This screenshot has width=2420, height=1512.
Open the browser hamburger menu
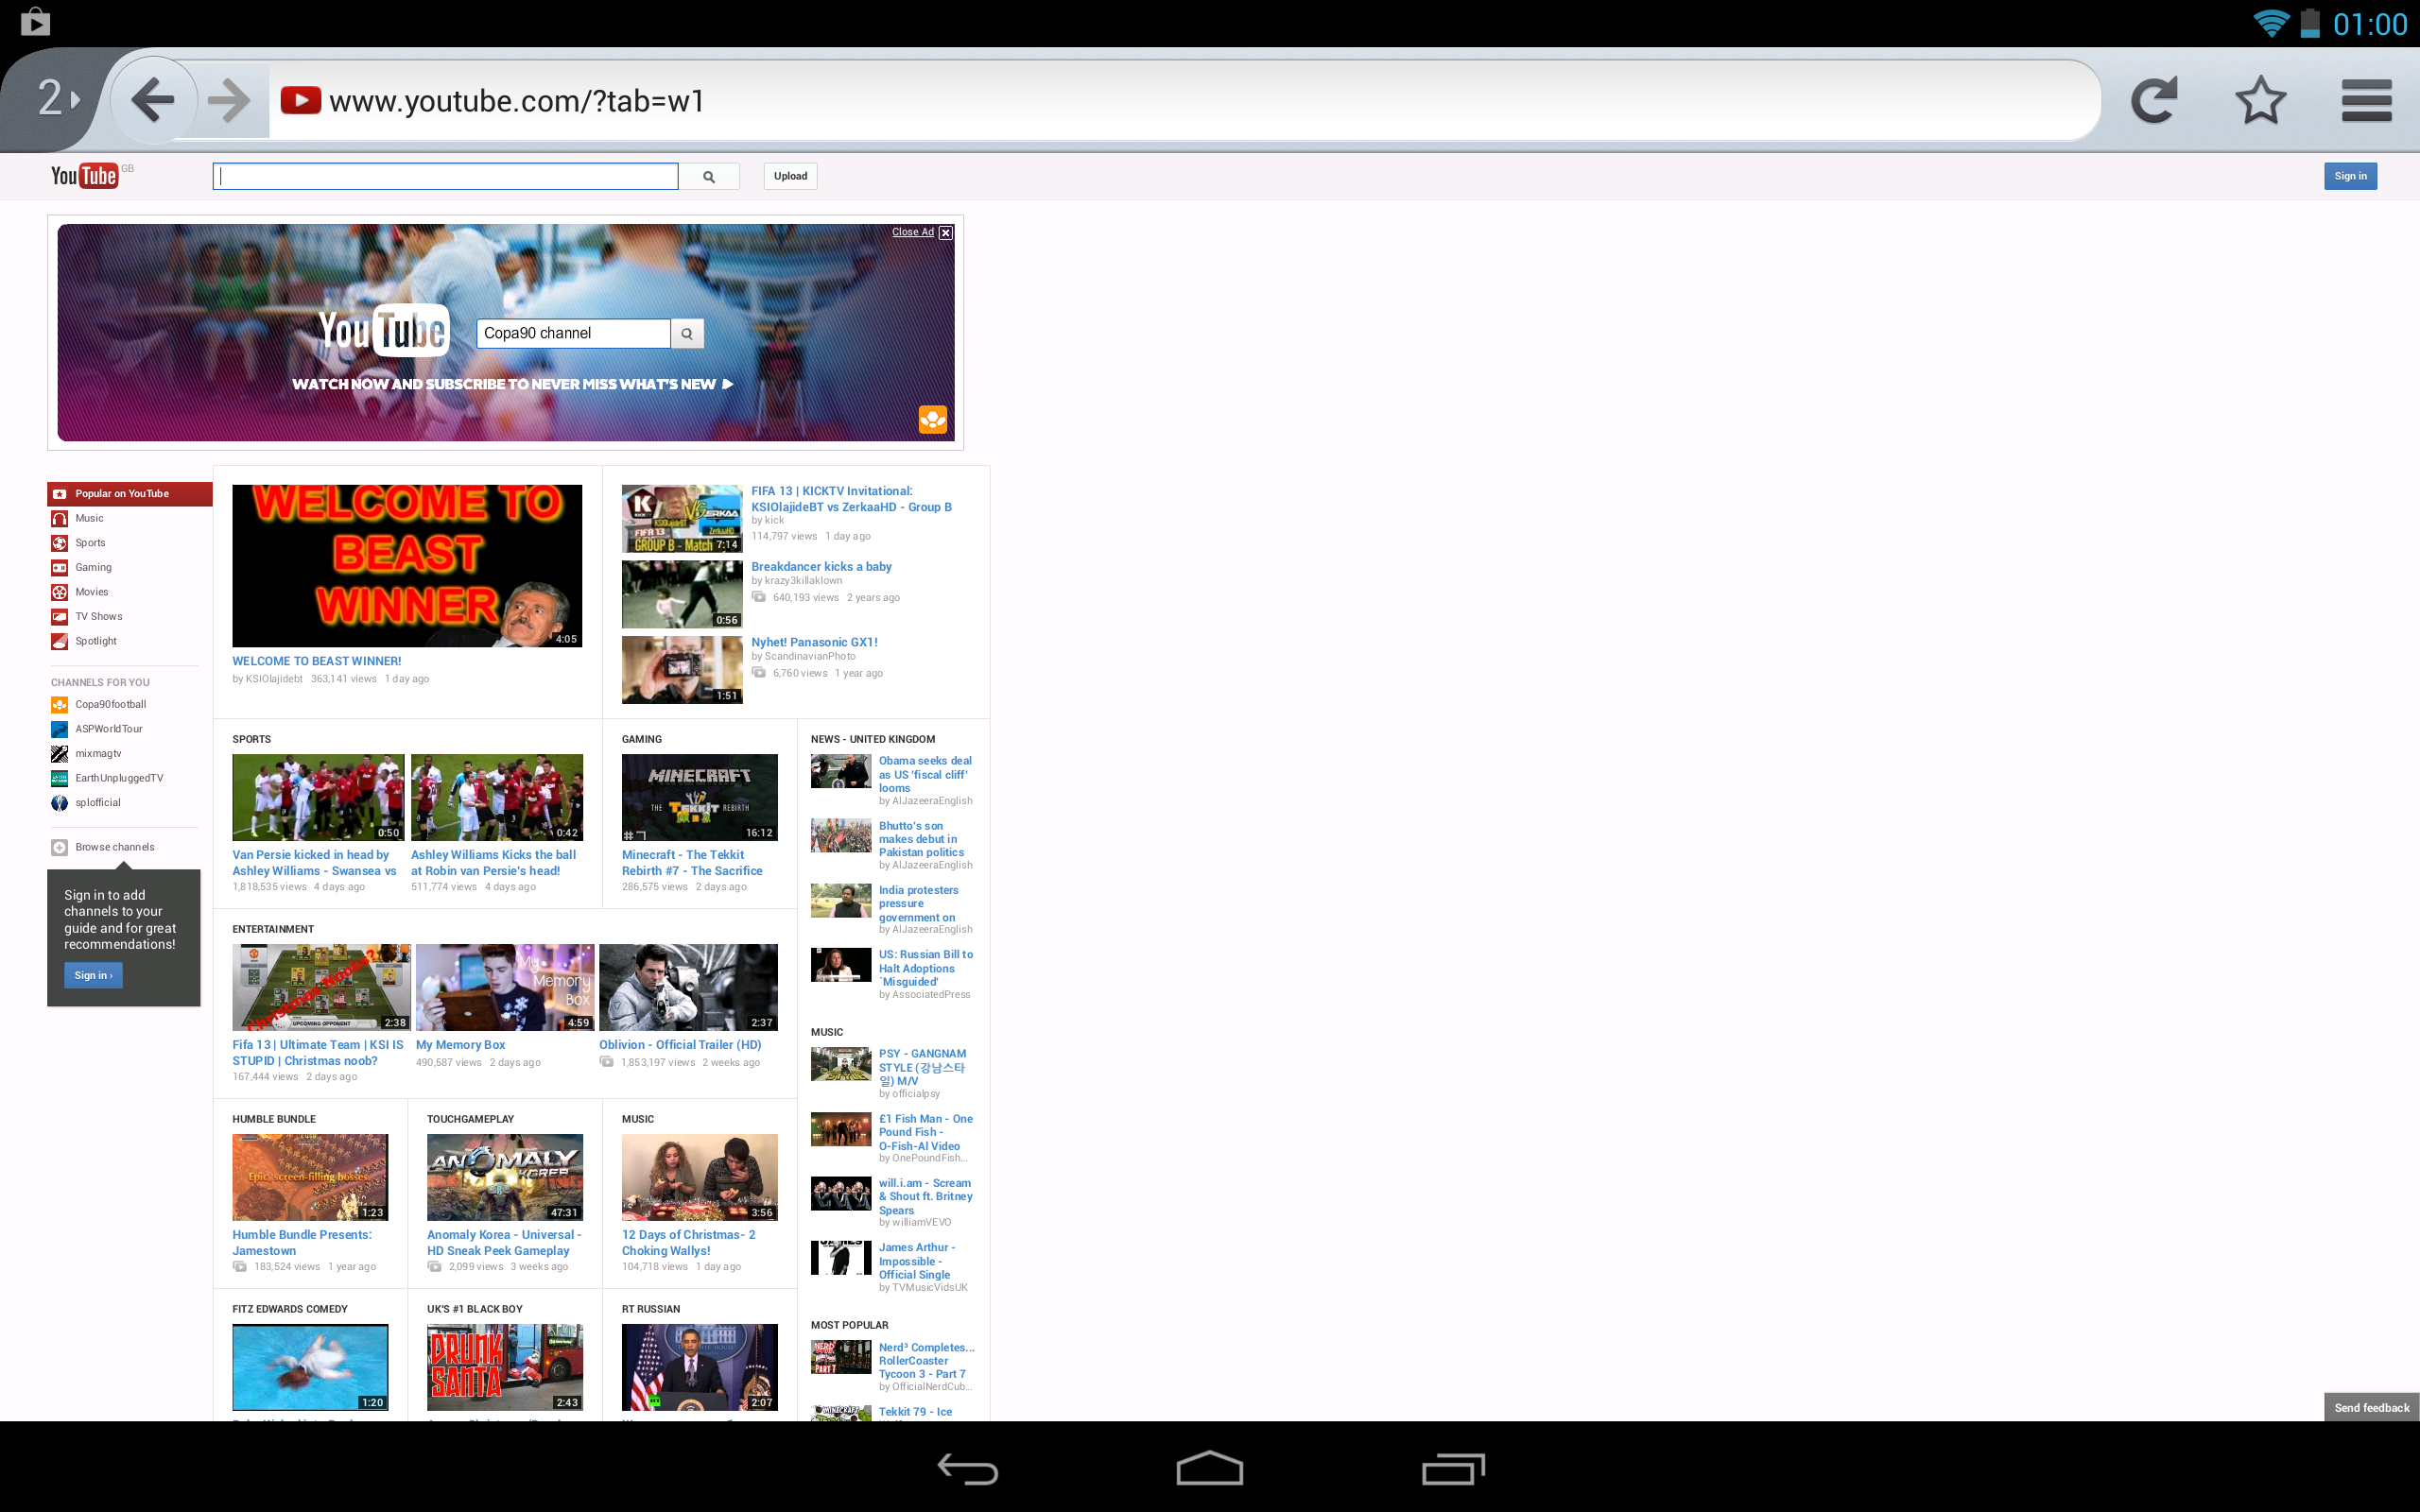pyautogui.click(x=2366, y=100)
